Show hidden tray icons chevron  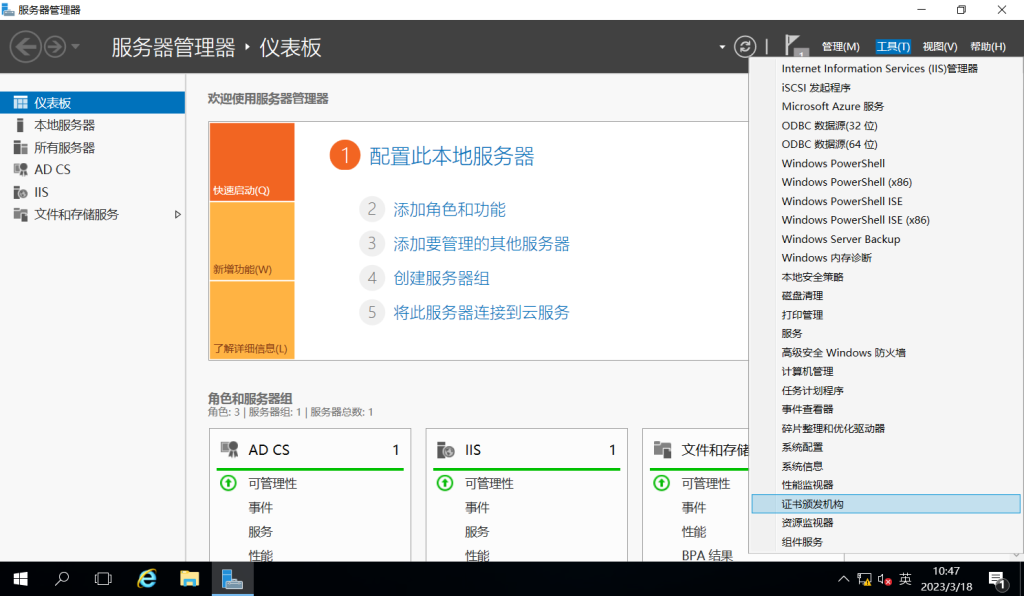pyautogui.click(x=843, y=579)
